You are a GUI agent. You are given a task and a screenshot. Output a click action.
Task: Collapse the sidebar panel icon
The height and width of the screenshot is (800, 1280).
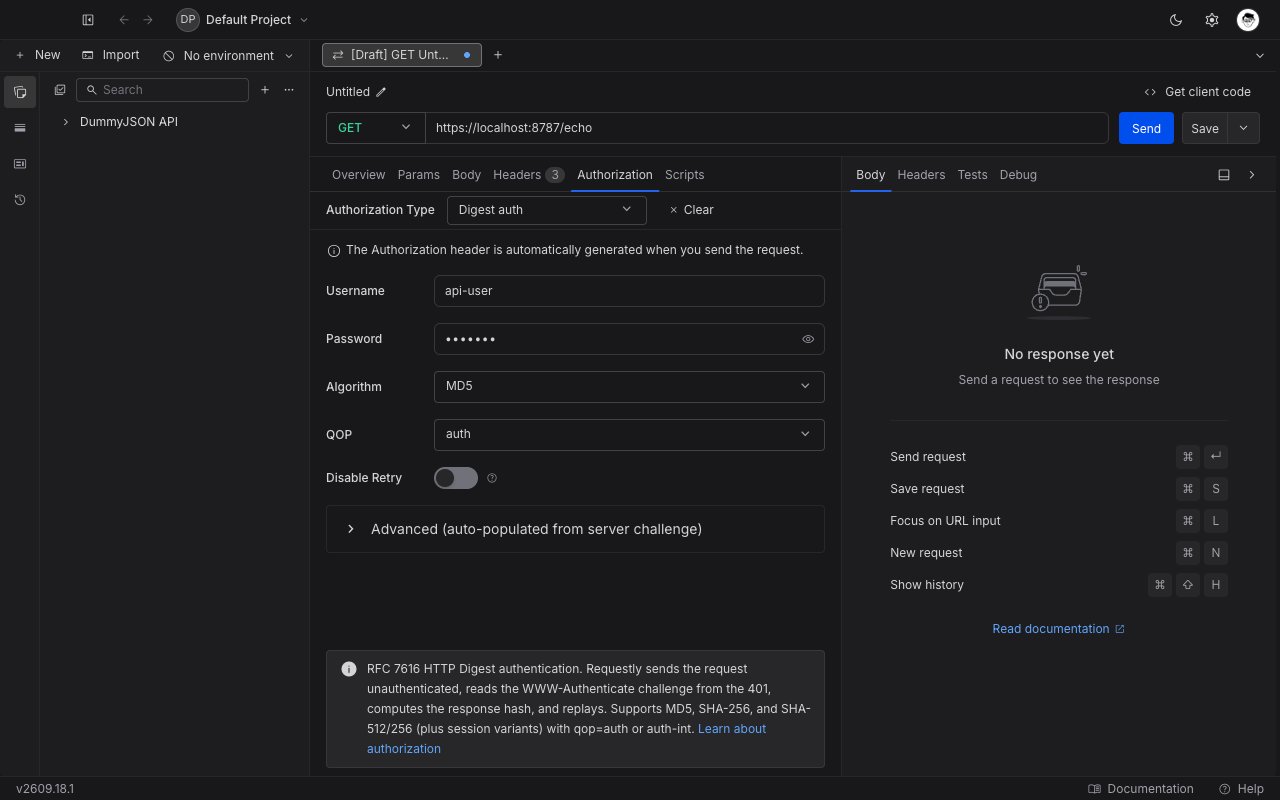point(88,20)
